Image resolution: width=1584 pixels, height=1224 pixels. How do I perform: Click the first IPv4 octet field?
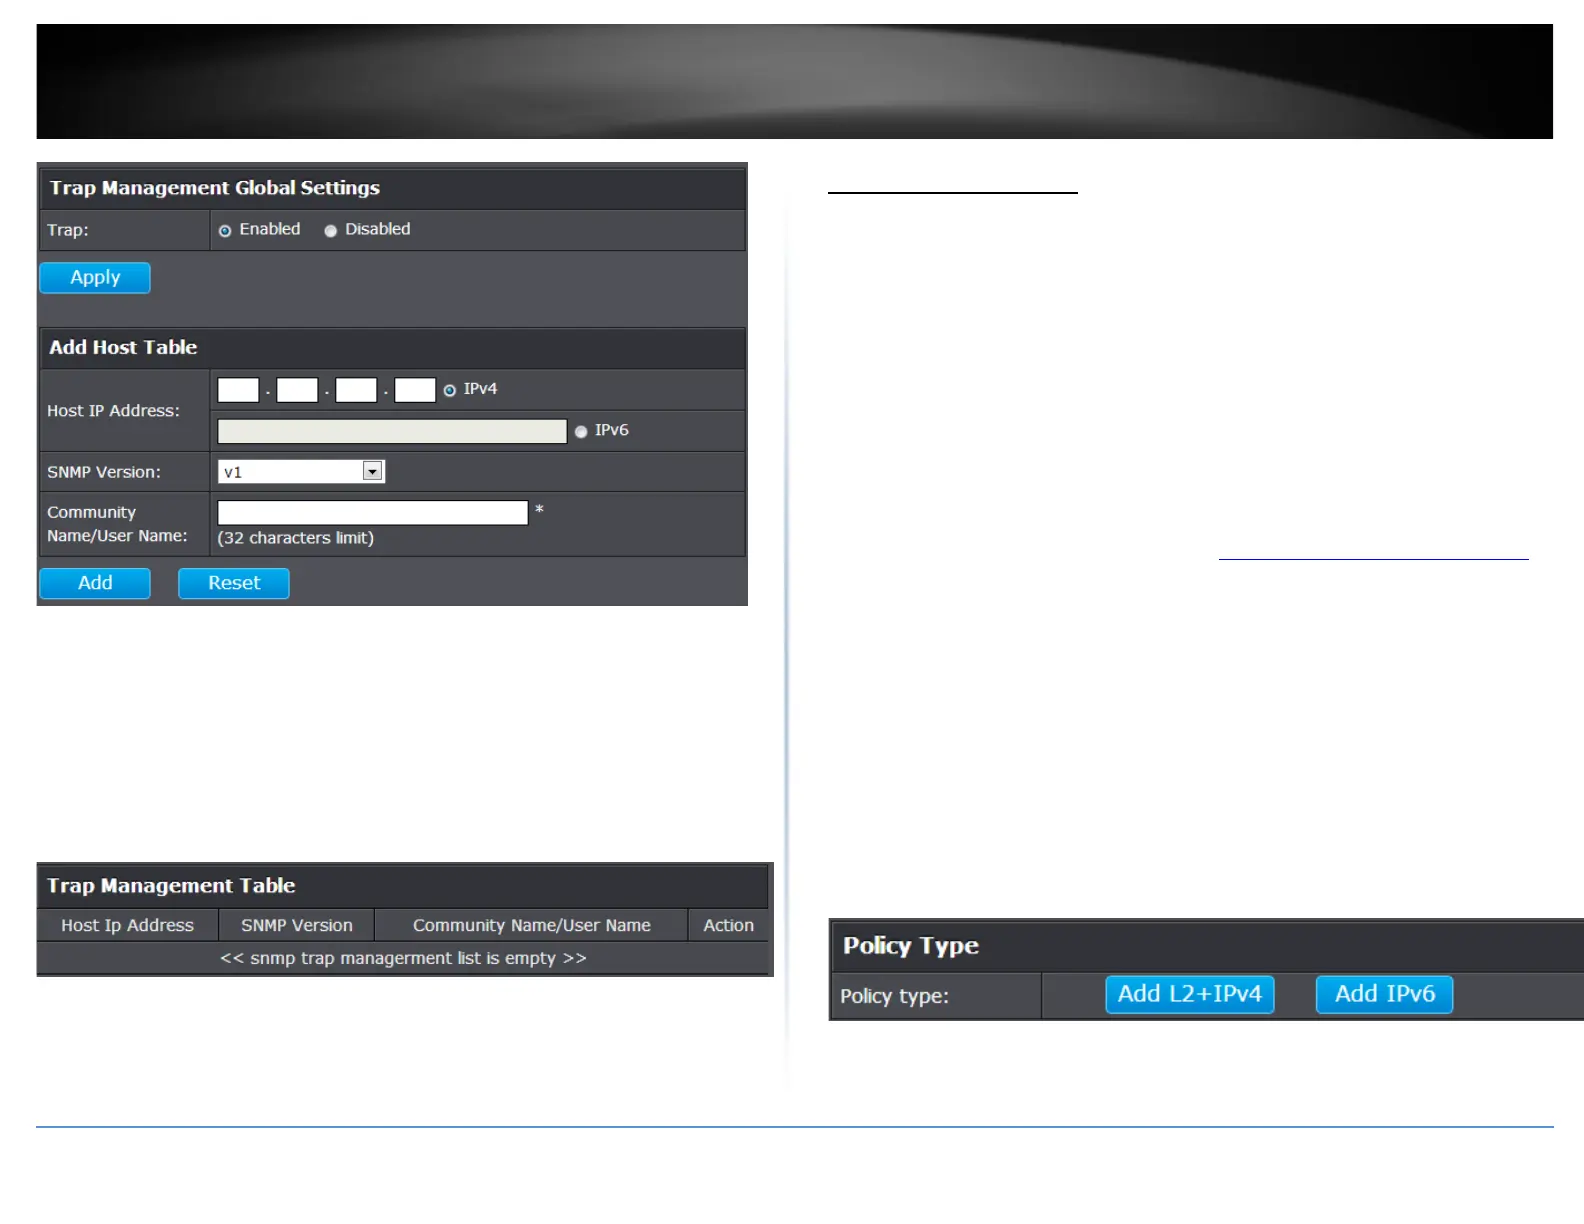point(238,390)
